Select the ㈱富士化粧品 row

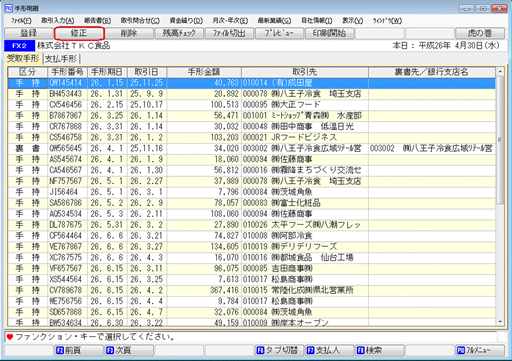[252, 203]
